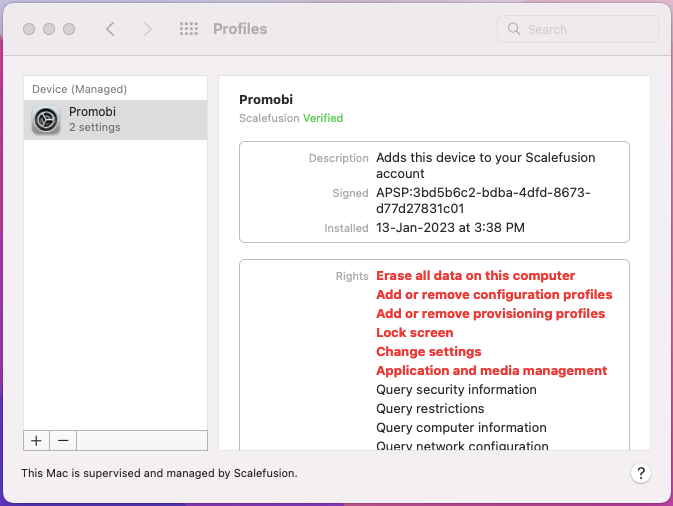Go forward with the right chevron arrow

tap(148, 29)
